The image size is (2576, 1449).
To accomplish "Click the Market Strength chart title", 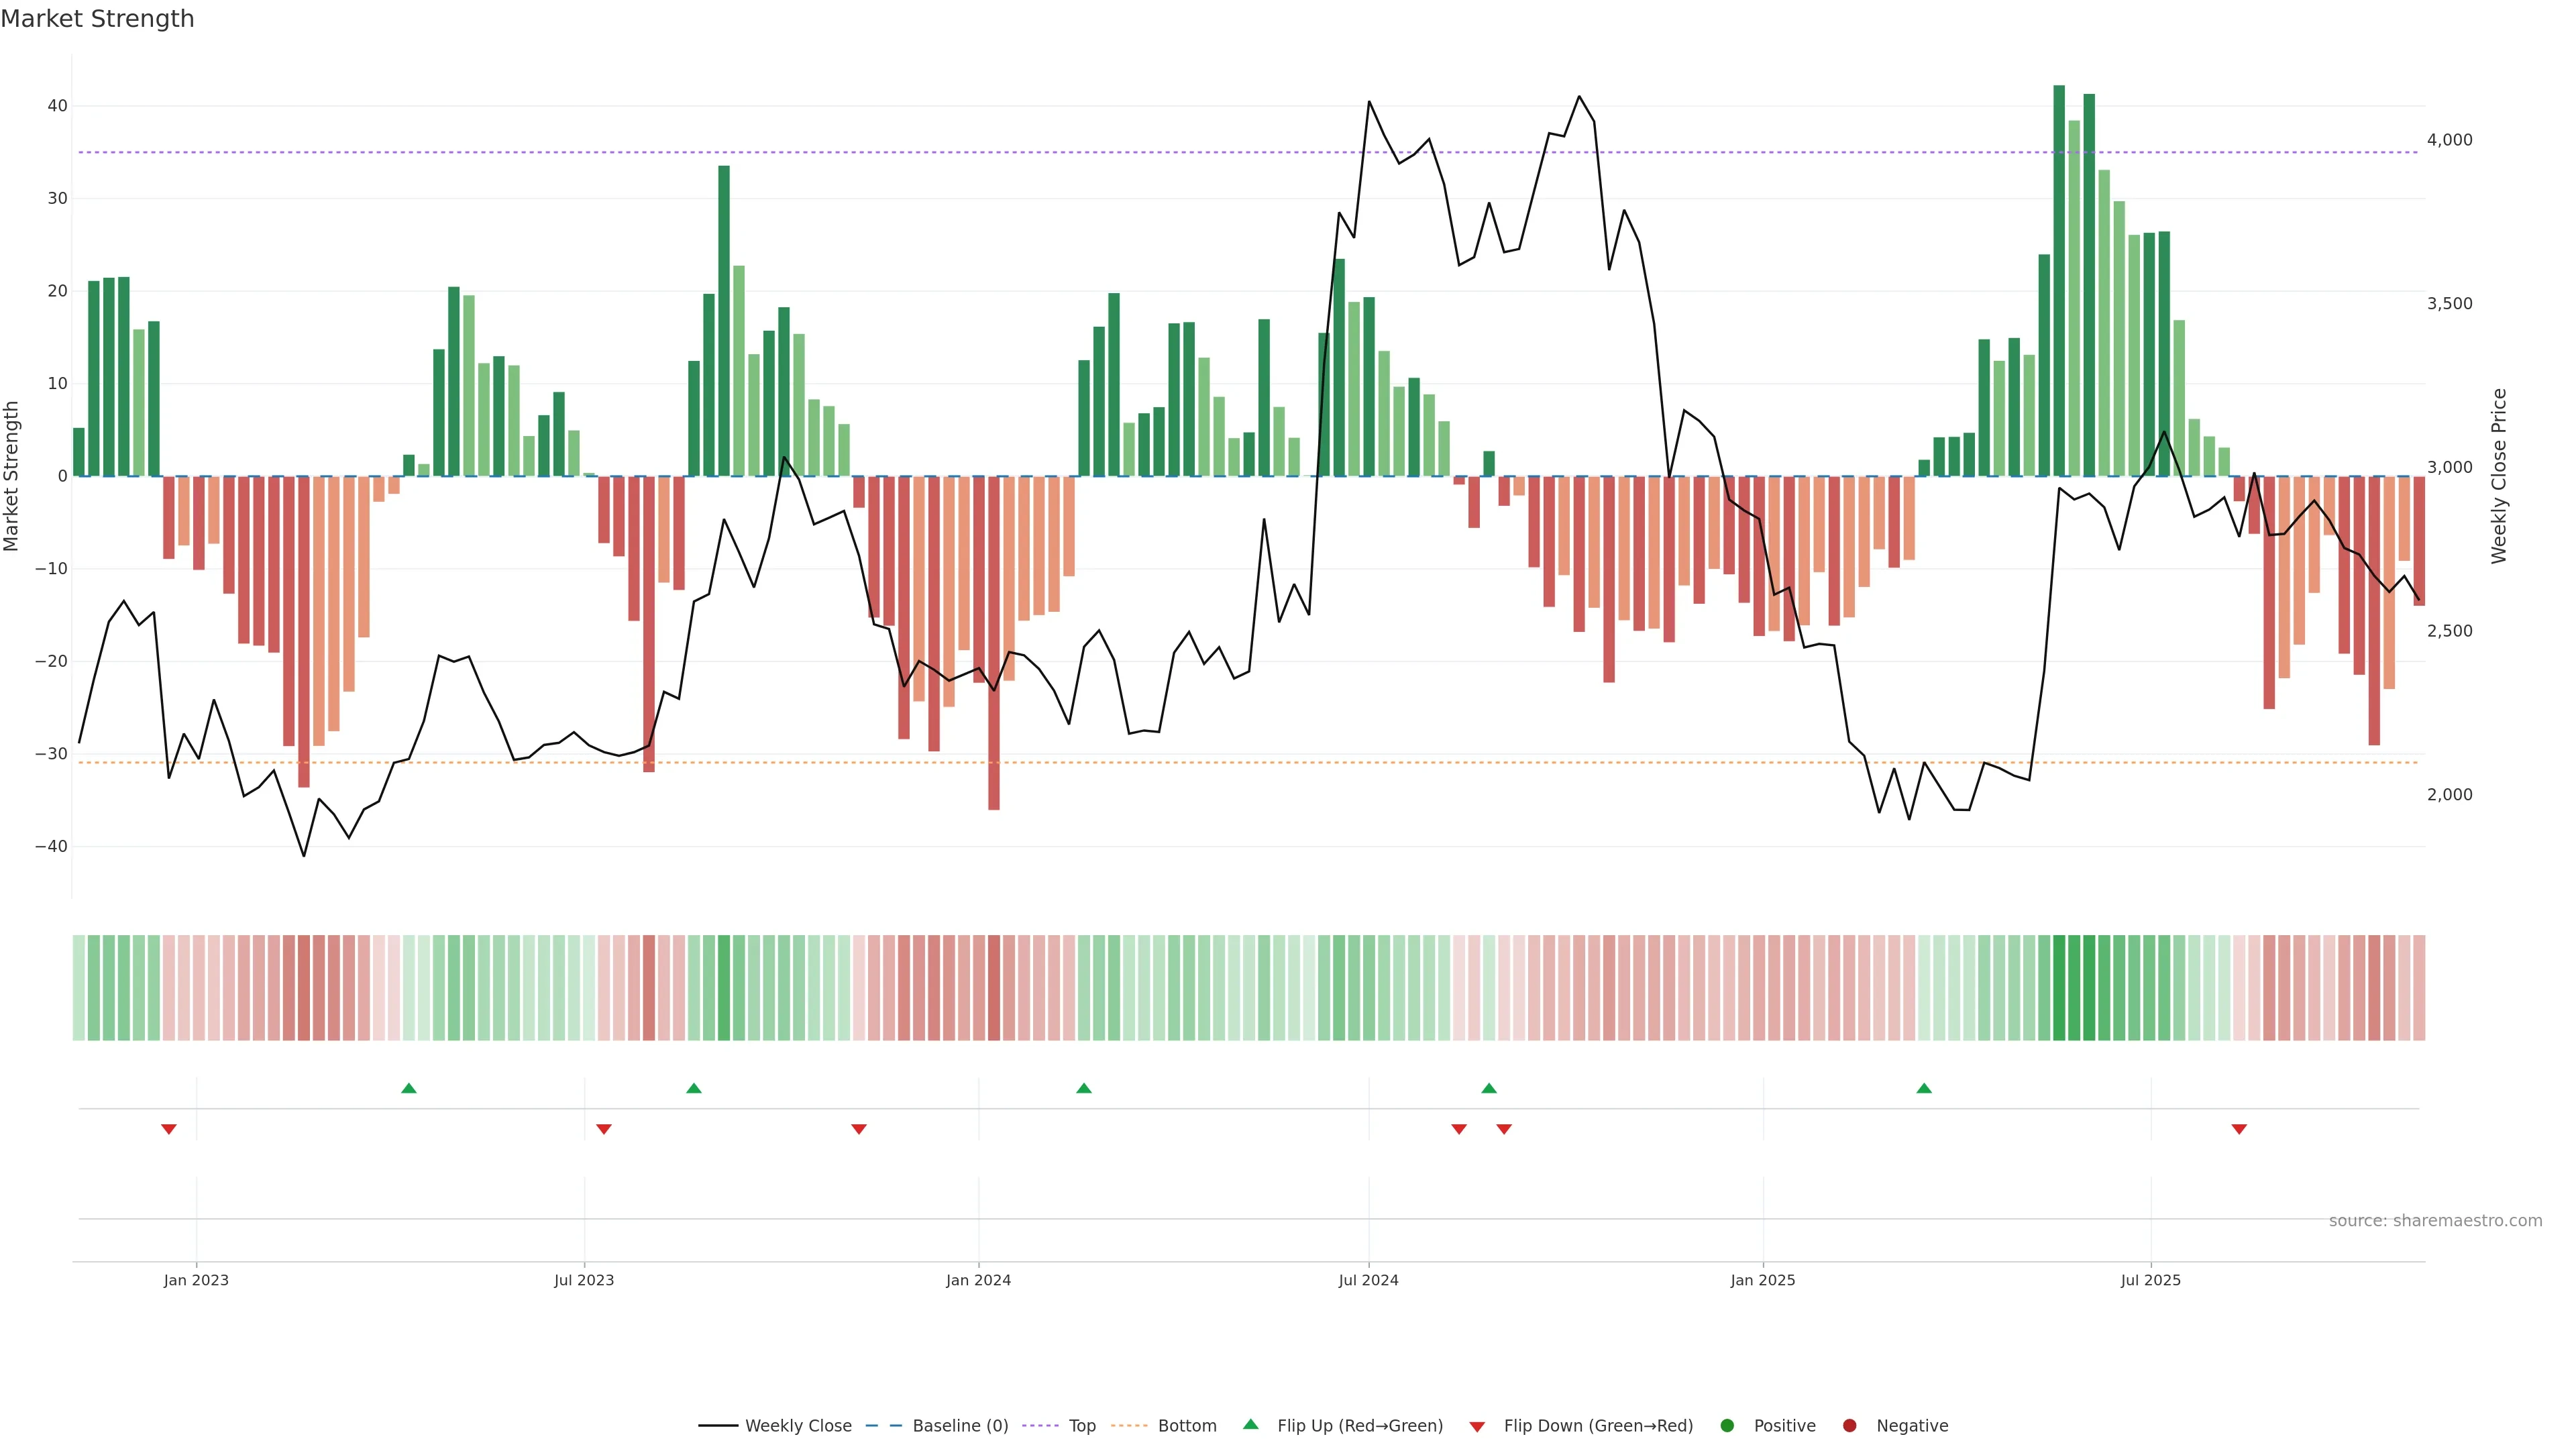I will pyautogui.click(x=97, y=19).
